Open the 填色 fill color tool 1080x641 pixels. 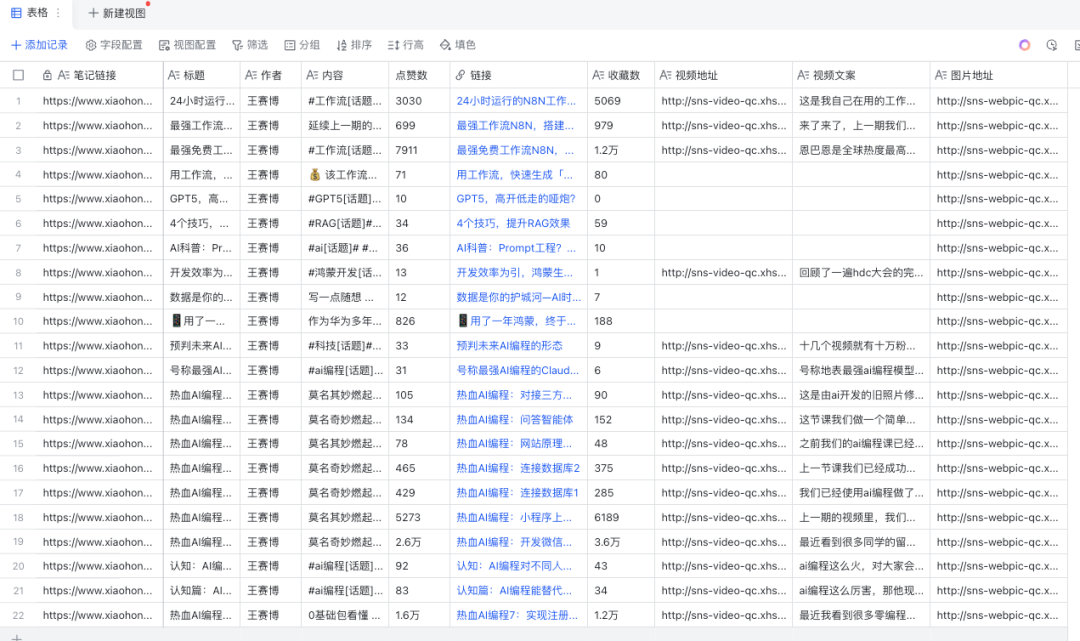point(458,45)
